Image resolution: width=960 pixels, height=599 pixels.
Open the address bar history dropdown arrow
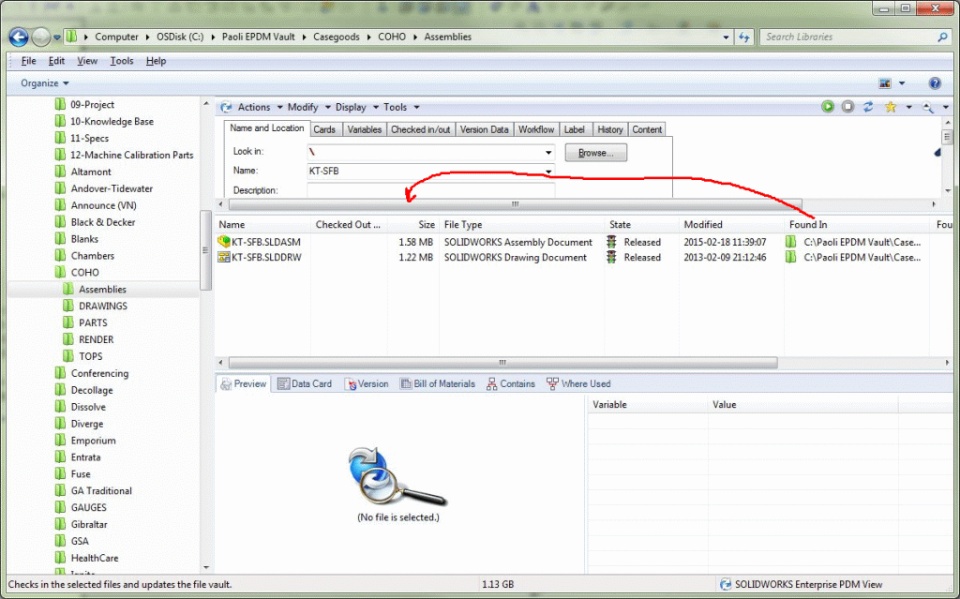tap(726, 37)
